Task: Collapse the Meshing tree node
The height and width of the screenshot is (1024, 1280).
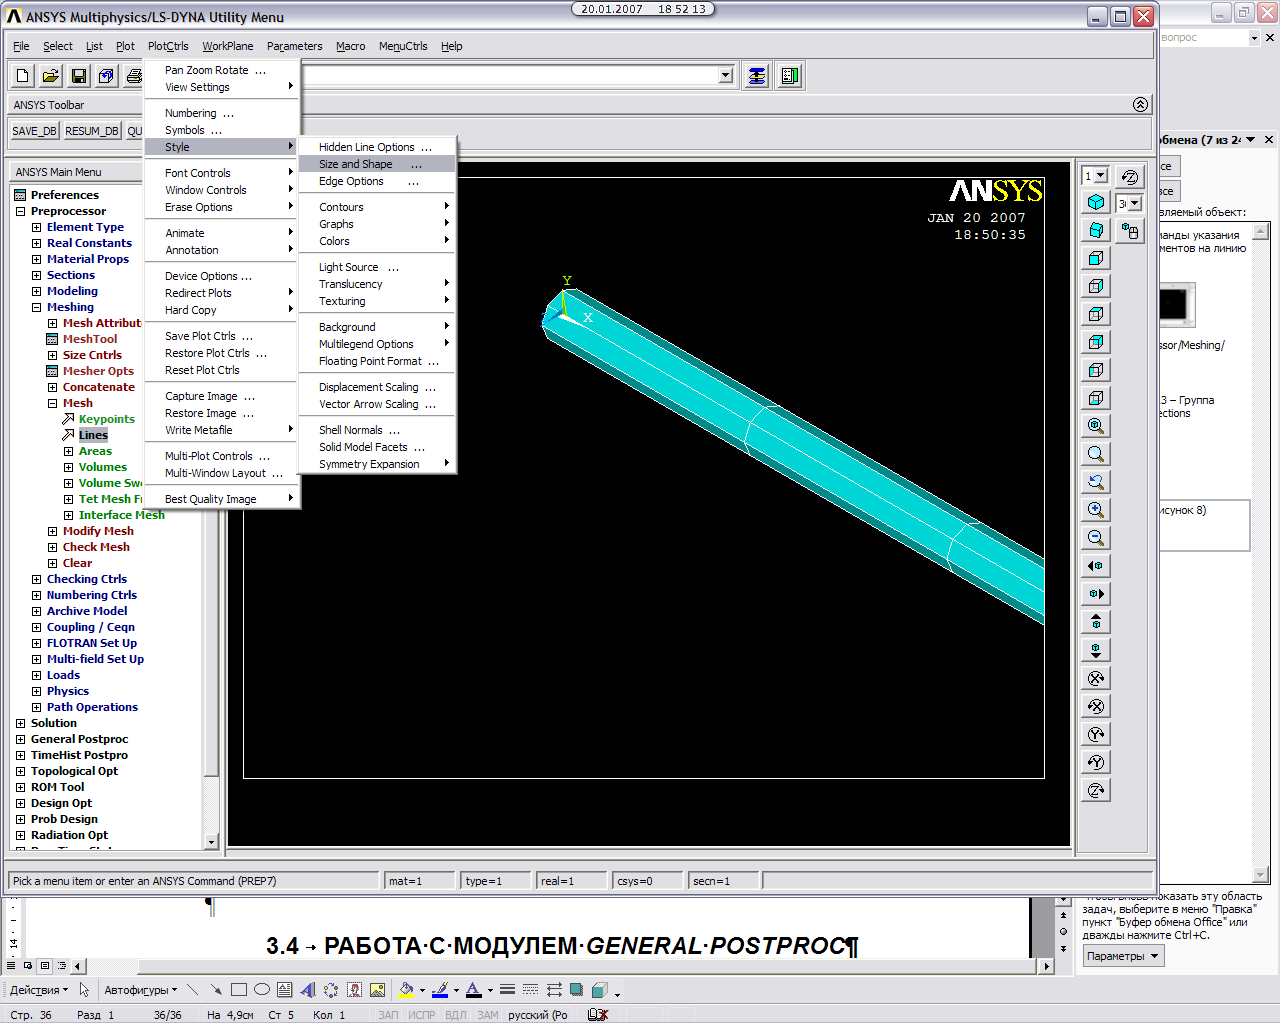Action: pyautogui.click(x=36, y=307)
